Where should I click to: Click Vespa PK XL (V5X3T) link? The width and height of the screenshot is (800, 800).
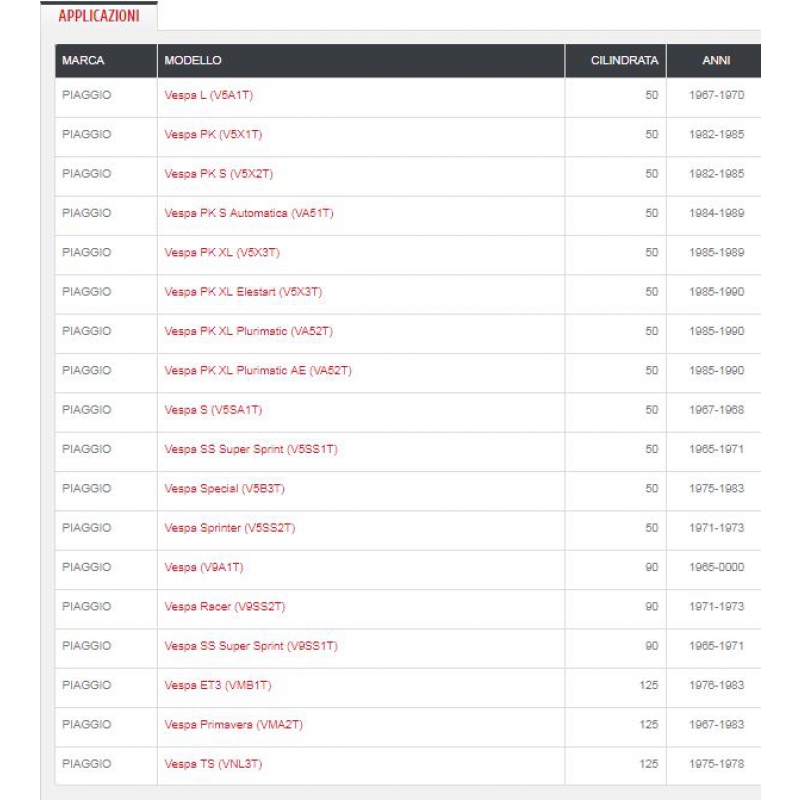click(221, 253)
